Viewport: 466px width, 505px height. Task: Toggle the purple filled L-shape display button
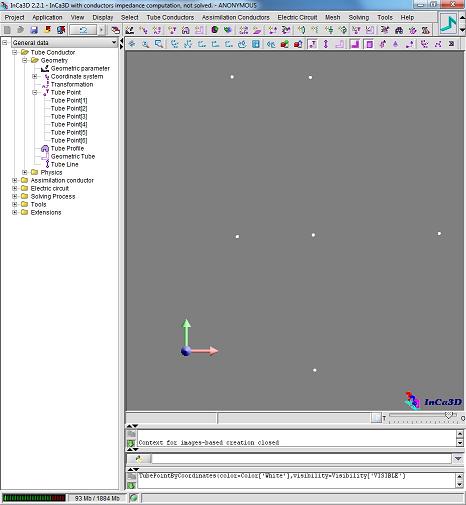(x=355, y=44)
